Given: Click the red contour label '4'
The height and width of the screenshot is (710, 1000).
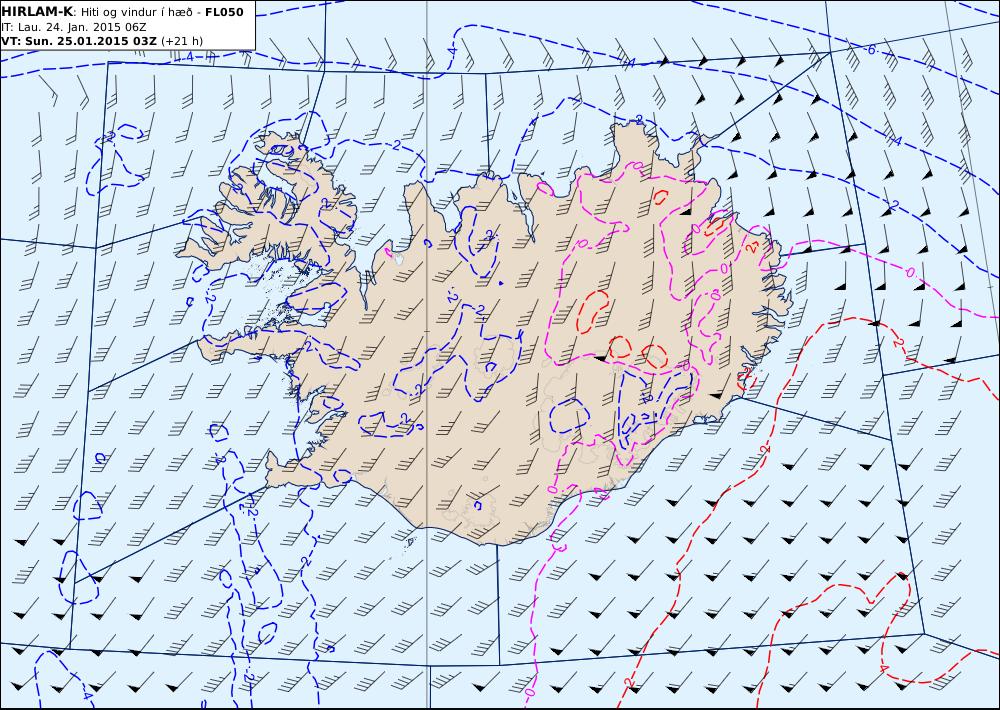Looking at the screenshot, I should point(885,668).
